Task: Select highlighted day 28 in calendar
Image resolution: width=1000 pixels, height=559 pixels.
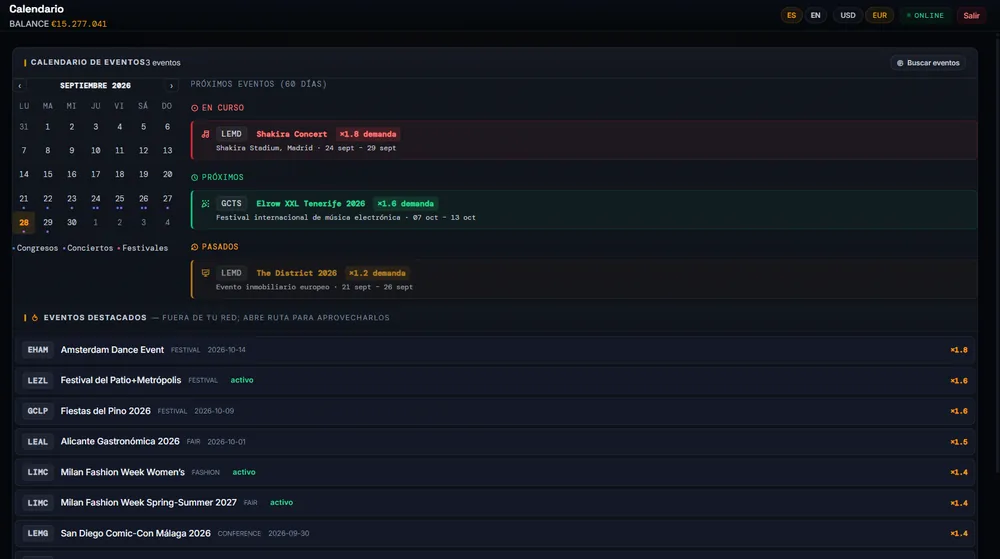Action: click(x=24, y=222)
